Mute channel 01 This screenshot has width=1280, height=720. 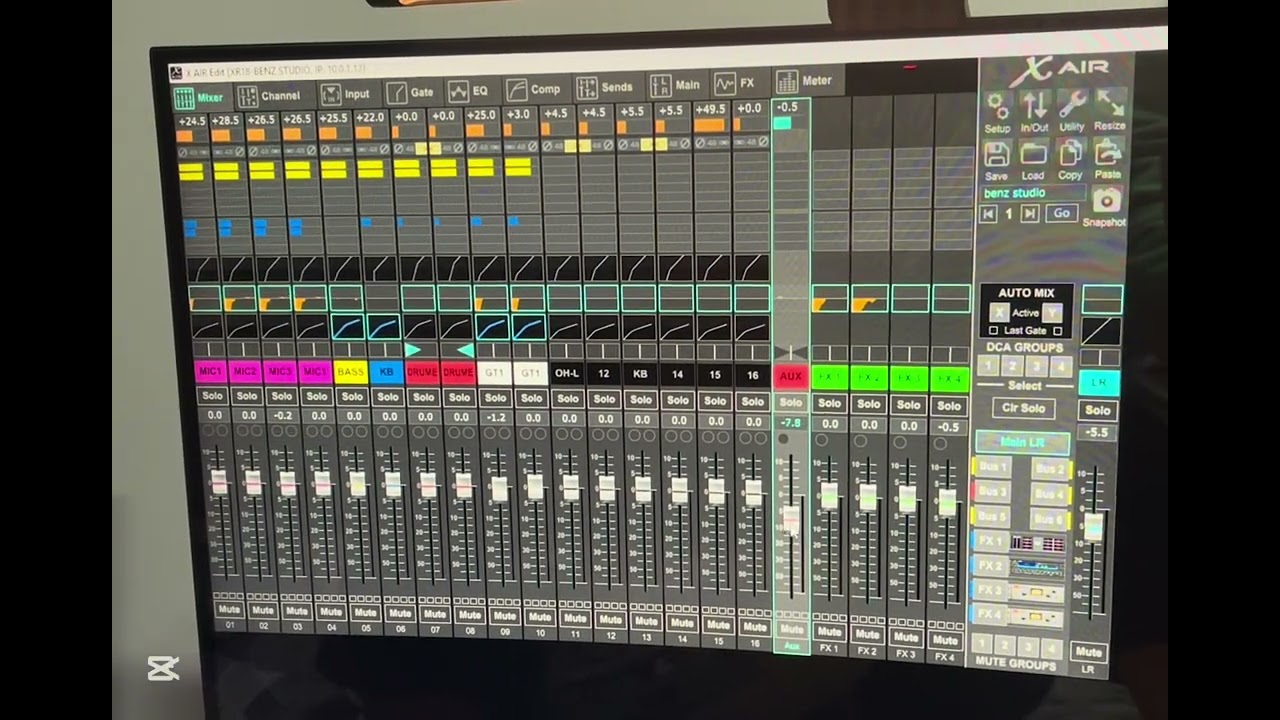tap(229, 609)
